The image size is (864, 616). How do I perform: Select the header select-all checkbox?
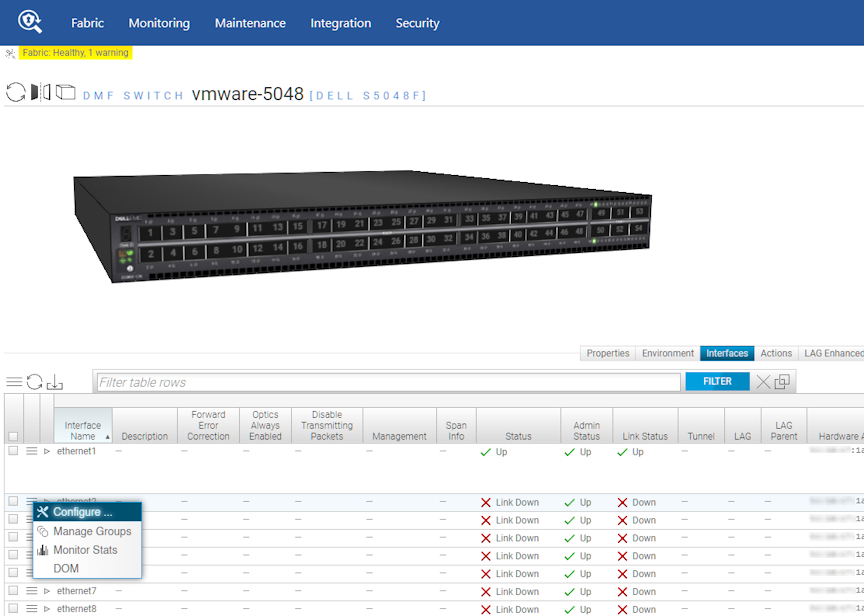[13, 436]
